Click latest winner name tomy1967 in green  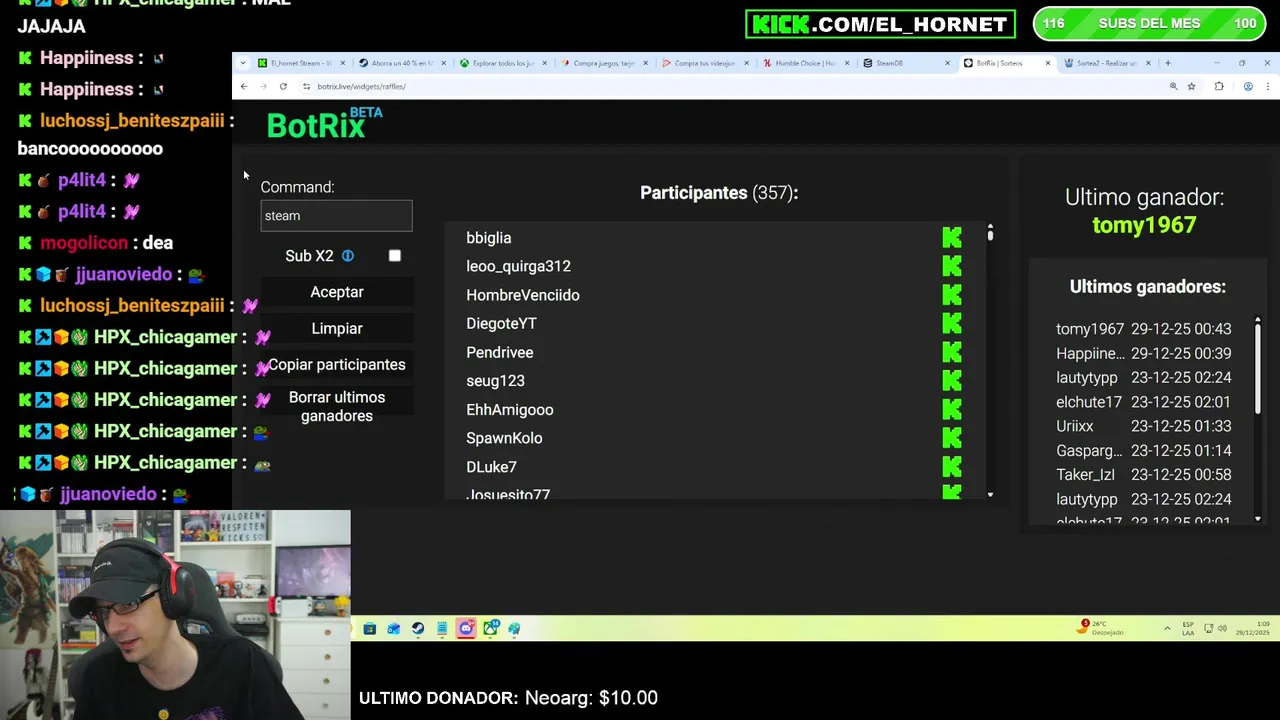(x=1144, y=225)
